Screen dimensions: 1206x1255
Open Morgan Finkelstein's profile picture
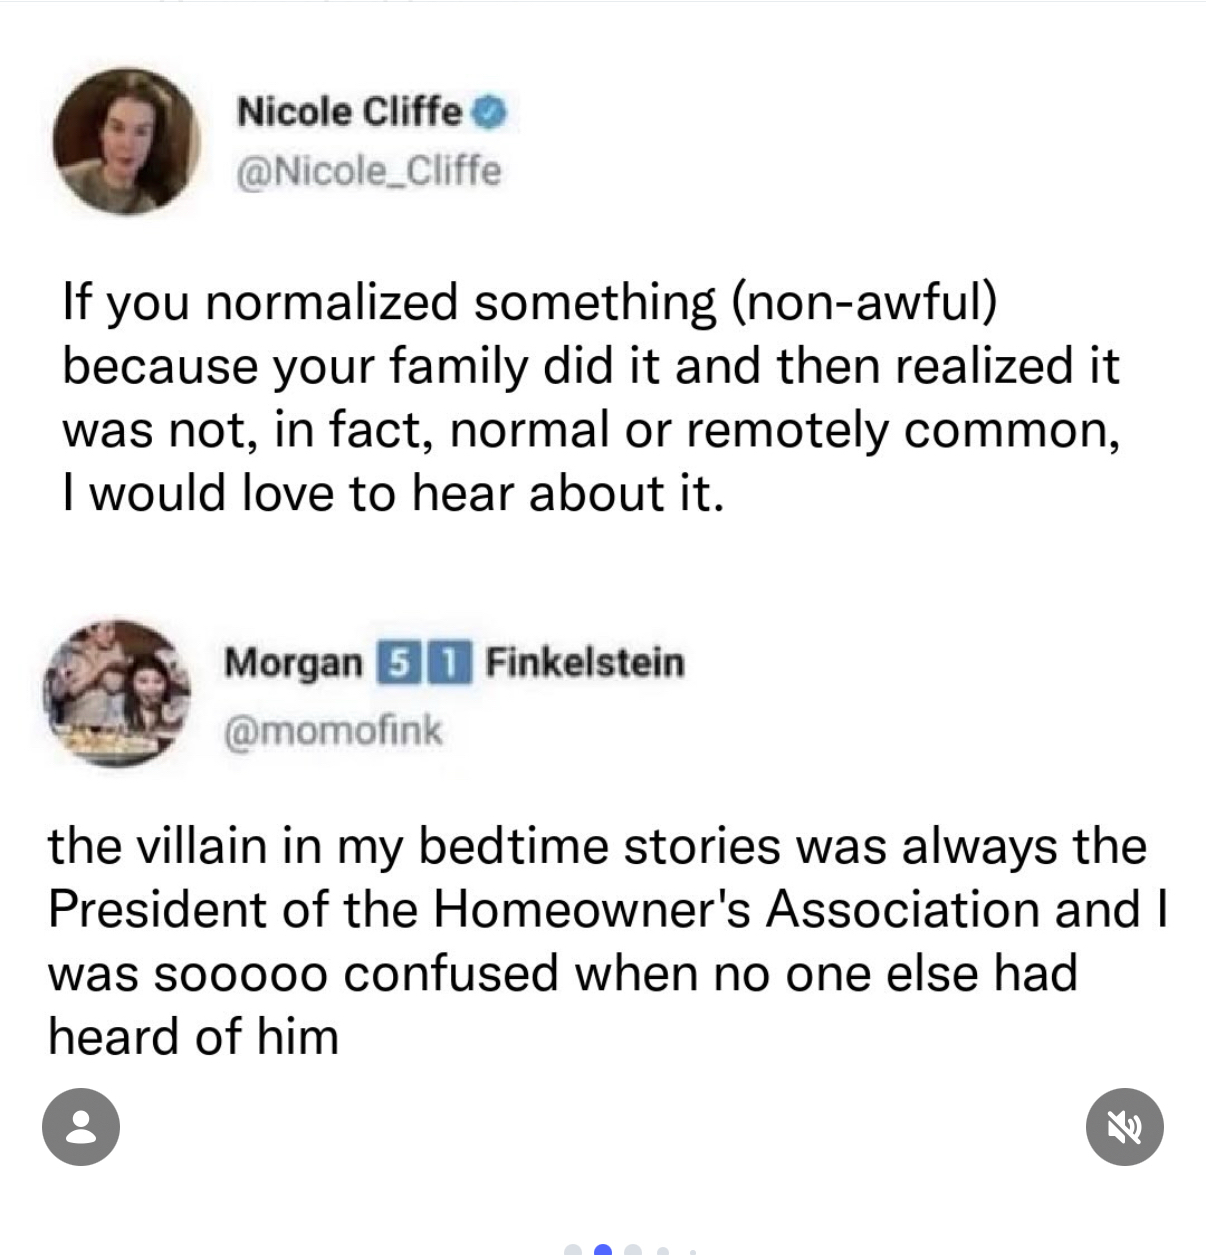click(x=116, y=693)
